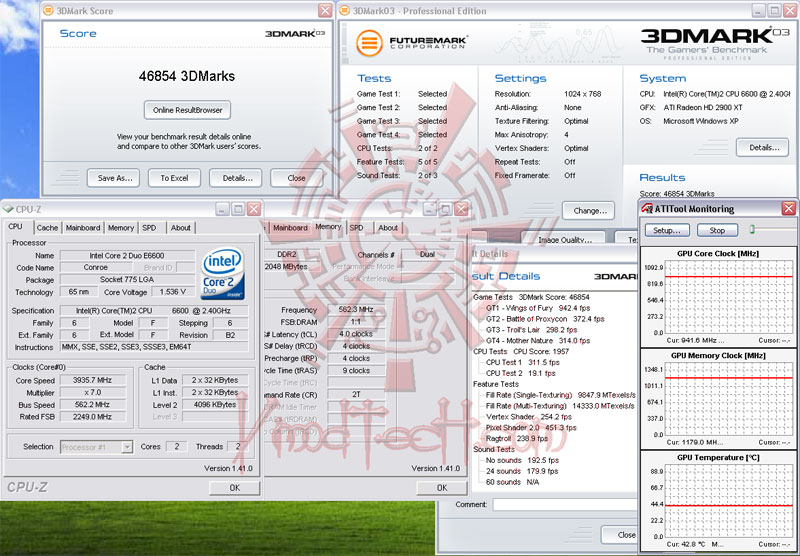Click the 46854 3DMarks score text

(x=187, y=77)
